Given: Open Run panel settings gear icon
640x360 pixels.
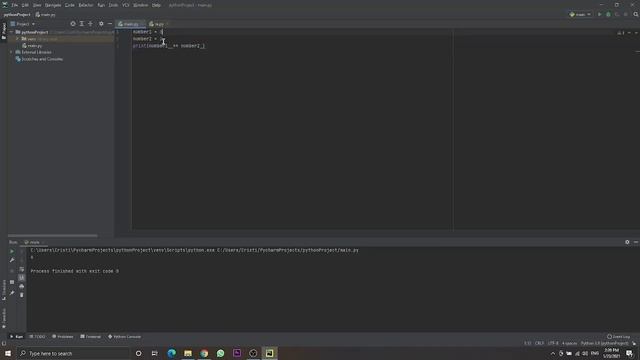Looking at the screenshot, I should click(627, 242).
